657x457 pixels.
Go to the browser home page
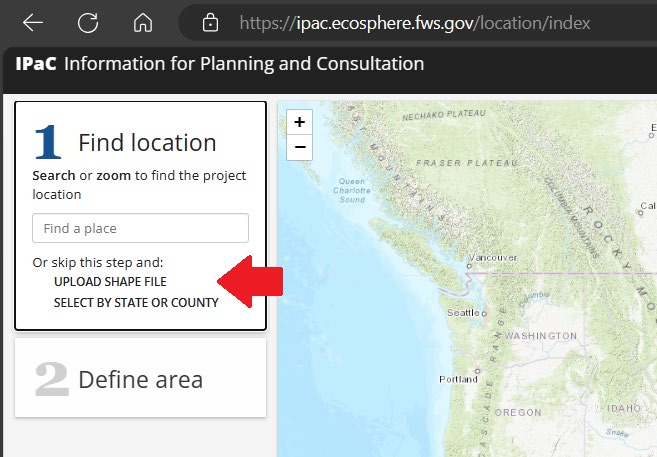(143, 22)
